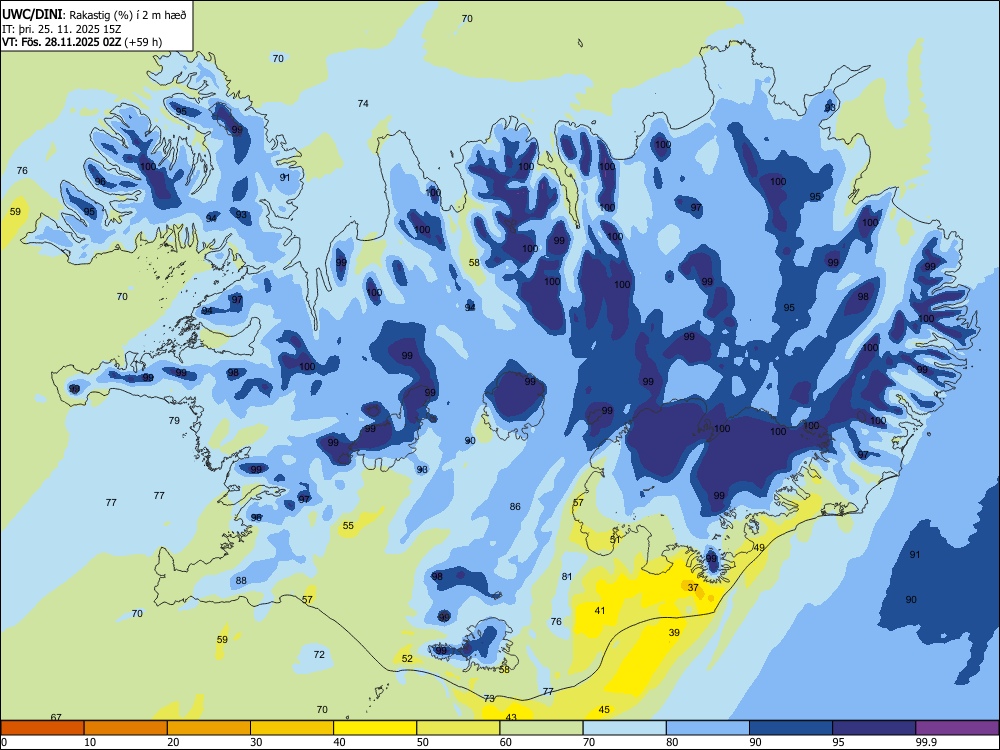The width and height of the screenshot is (1000, 750).
Task: Select the '88' value on the southwest peninsula
Action: pyautogui.click(x=240, y=580)
